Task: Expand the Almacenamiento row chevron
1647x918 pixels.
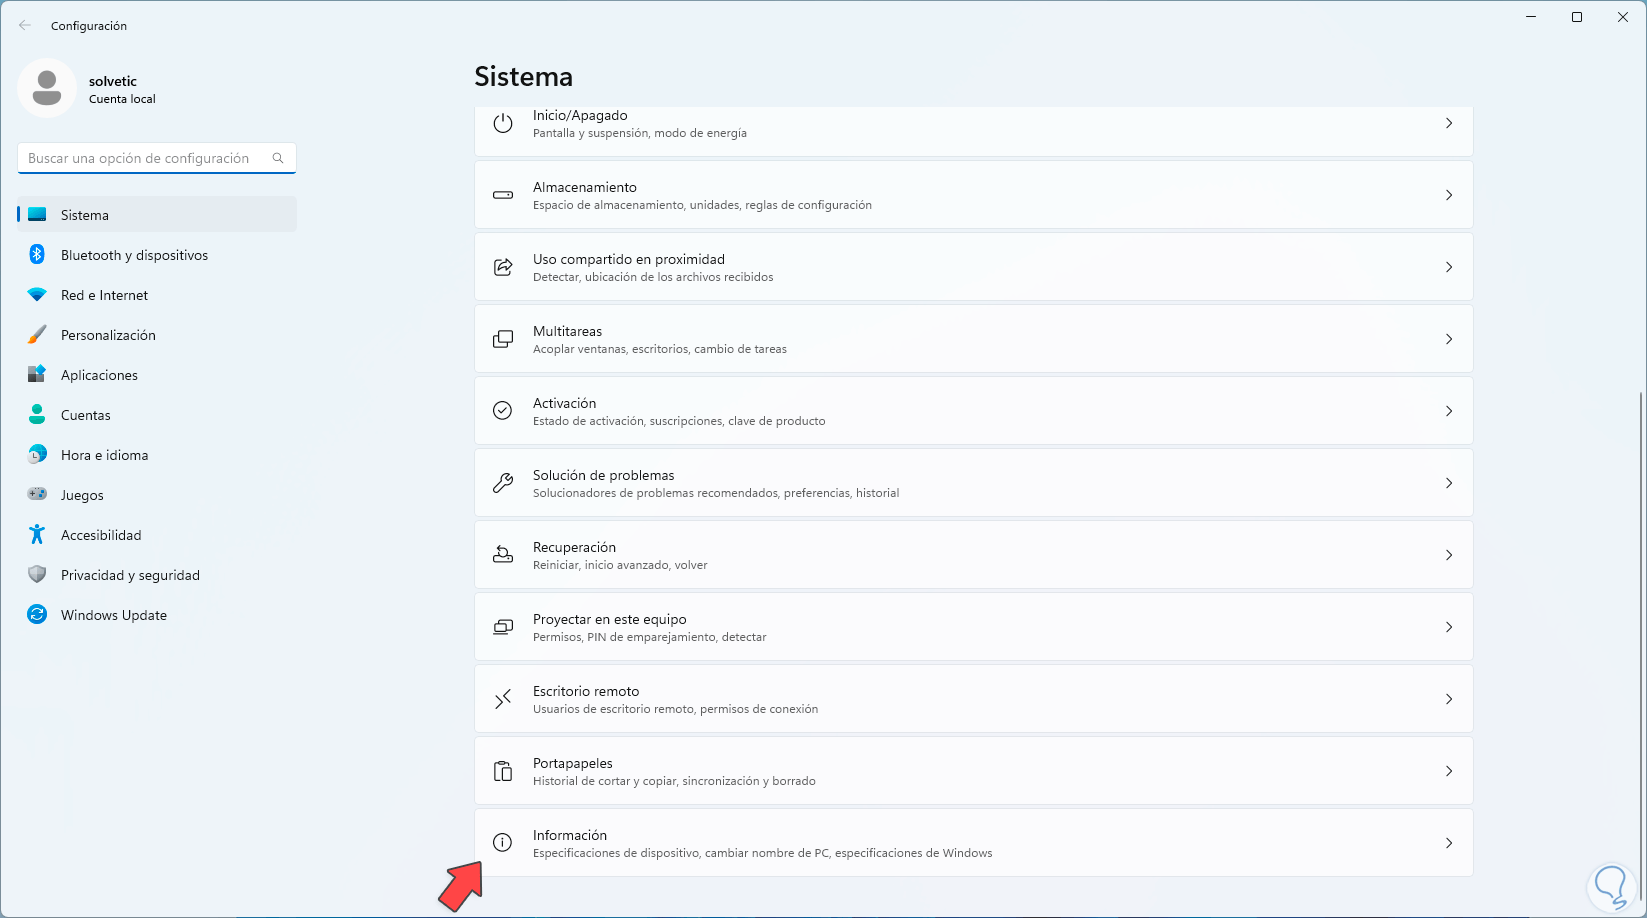Action: coord(1449,195)
